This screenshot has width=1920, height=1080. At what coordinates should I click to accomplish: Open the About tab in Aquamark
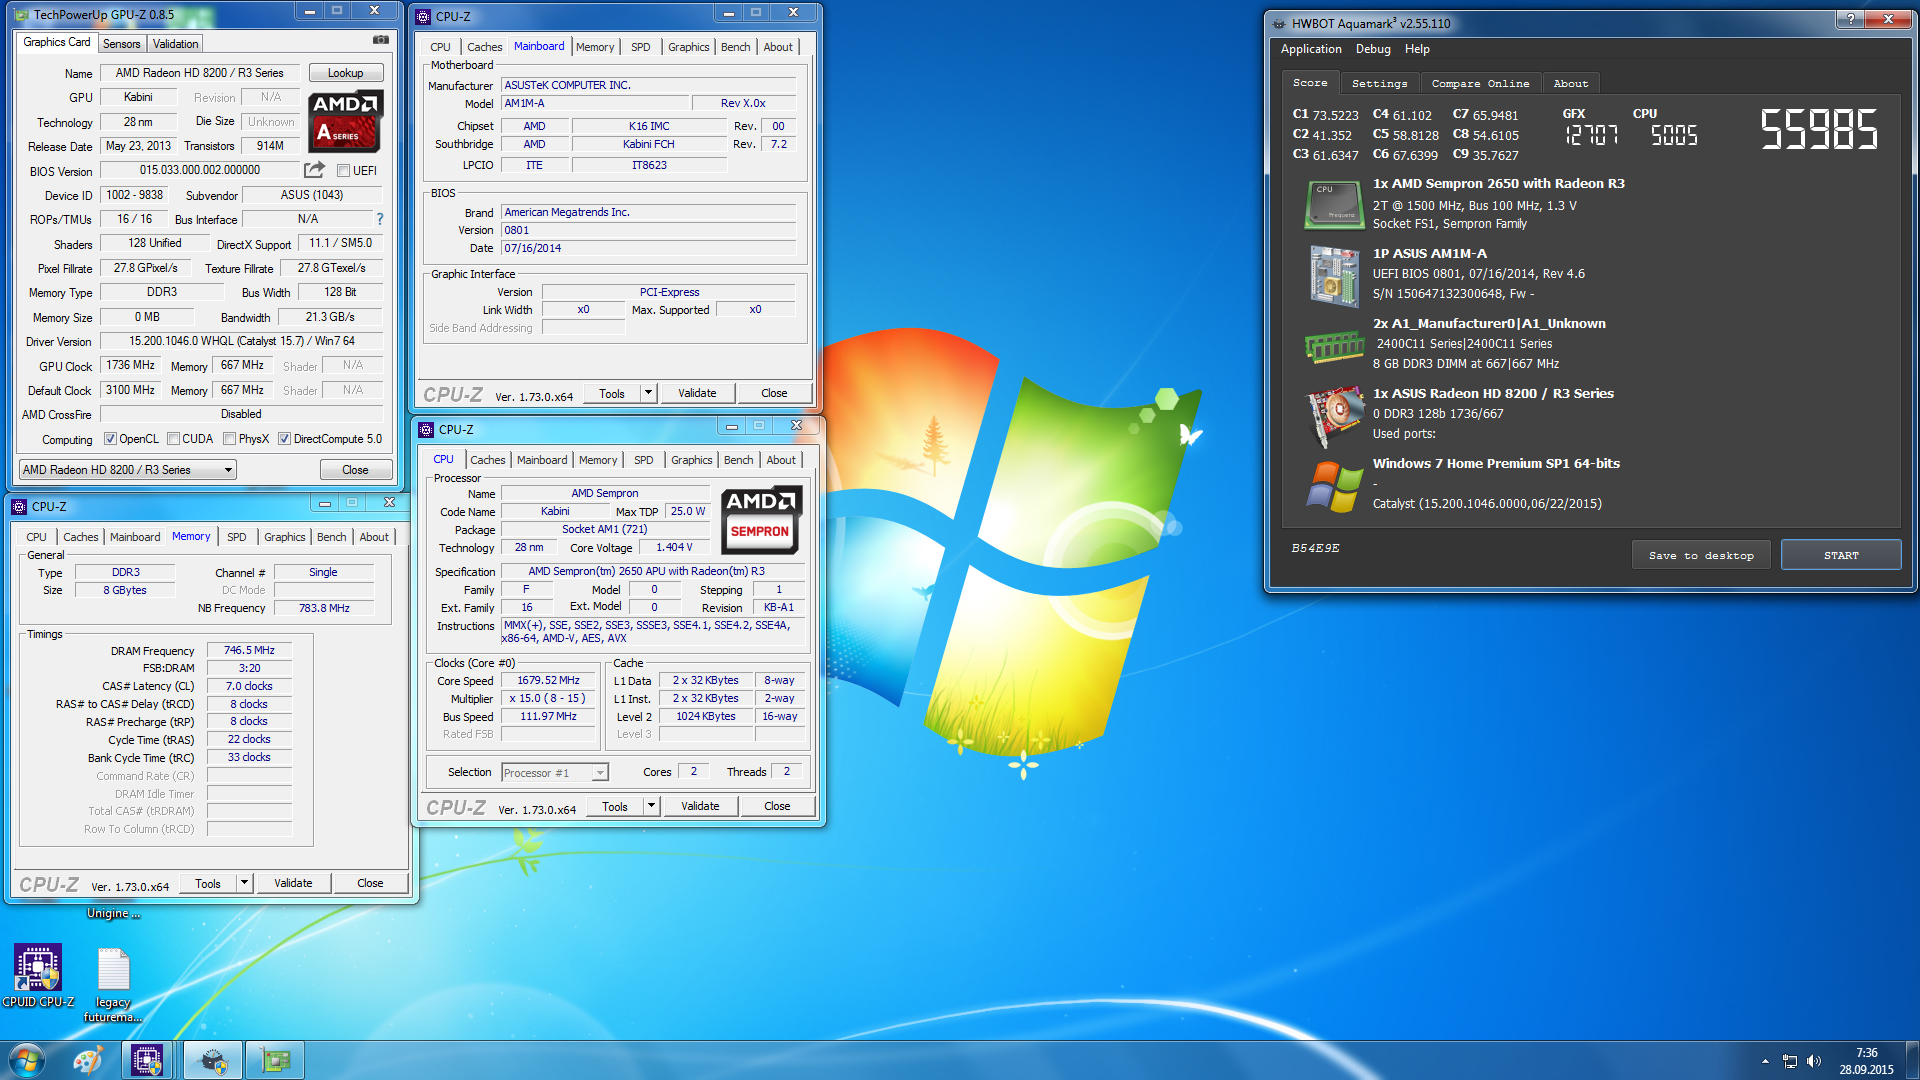pyautogui.click(x=1571, y=84)
